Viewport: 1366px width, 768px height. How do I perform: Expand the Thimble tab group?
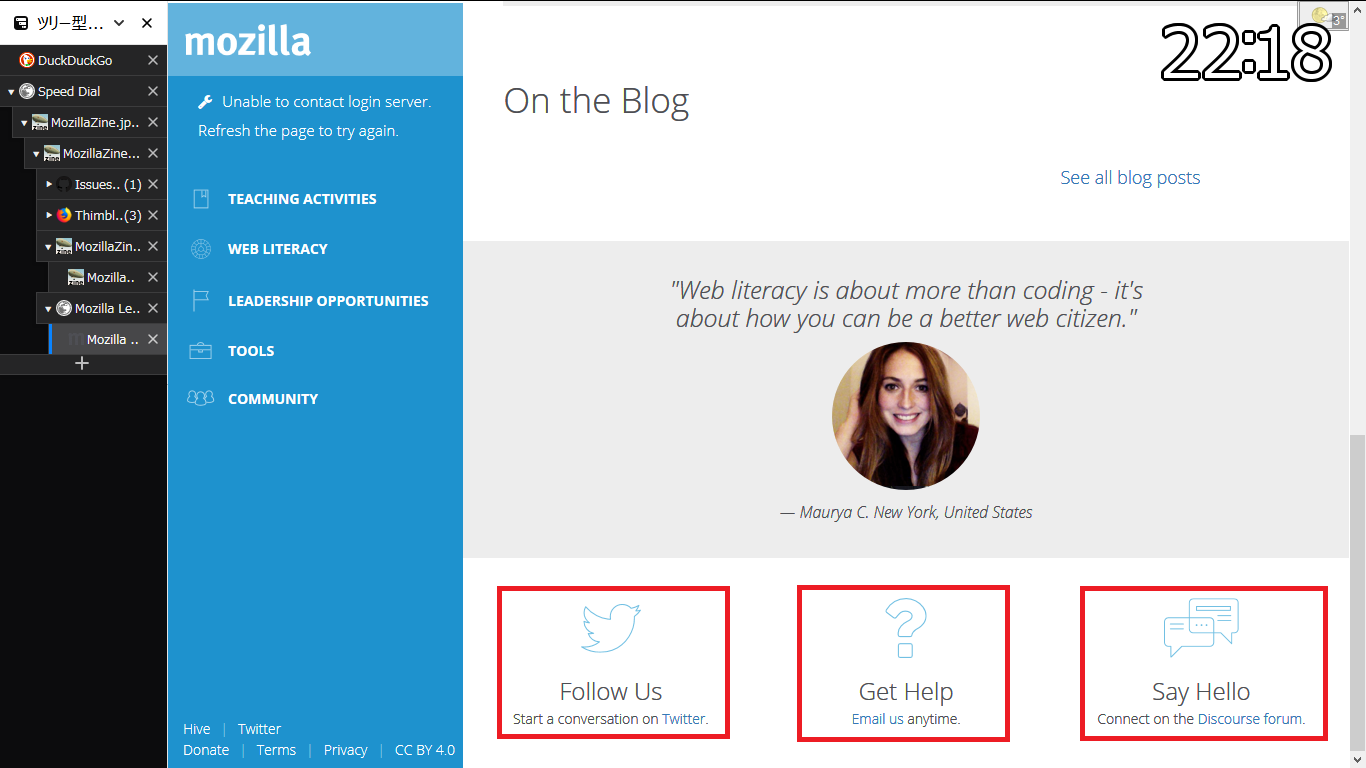tap(49, 216)
